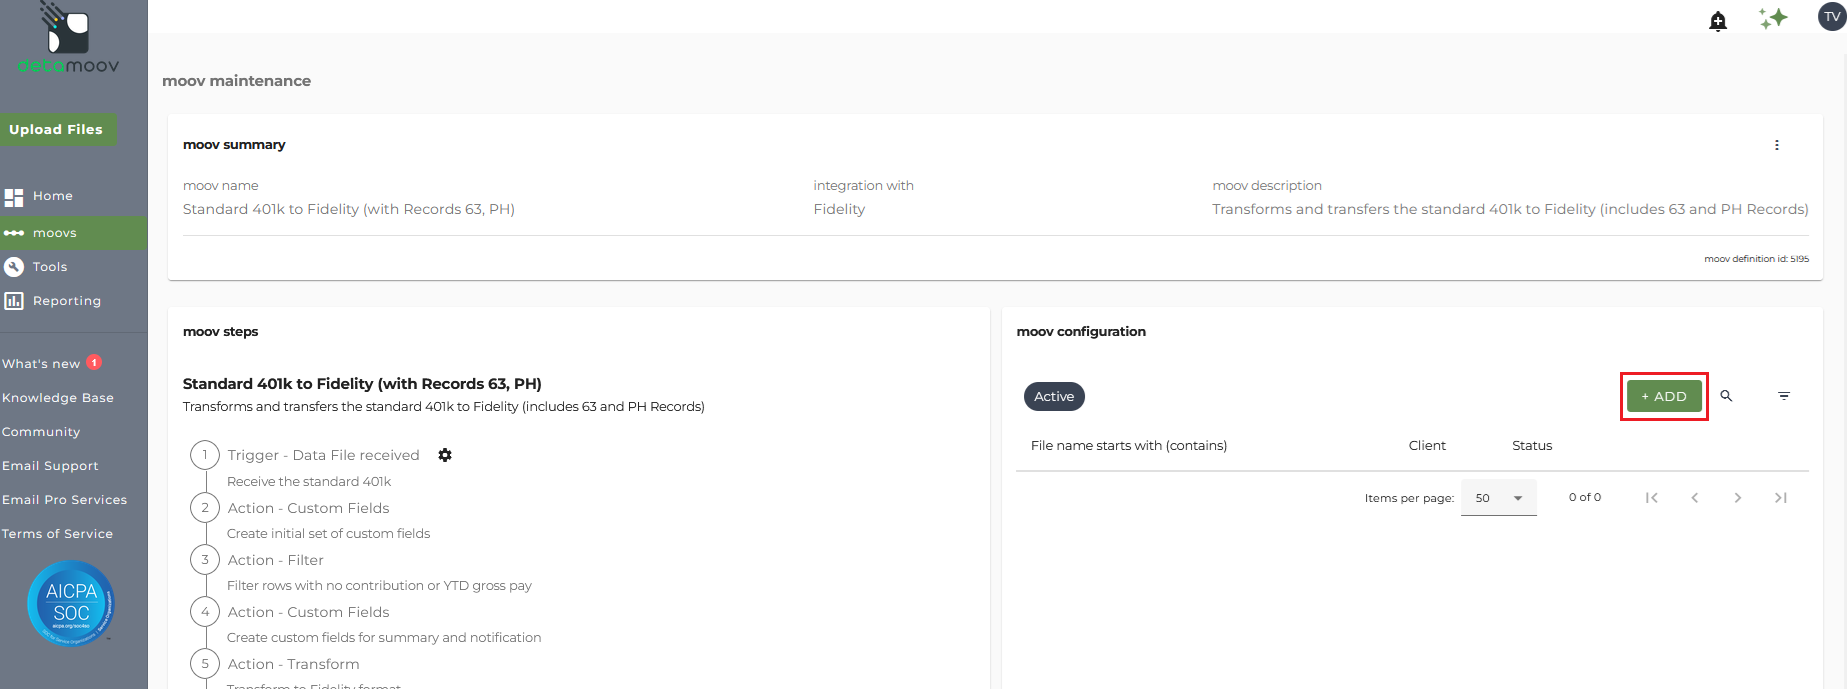Click the Reporting chart icon
This screenshot has height=689, width=1847.
tap(14, 301)
